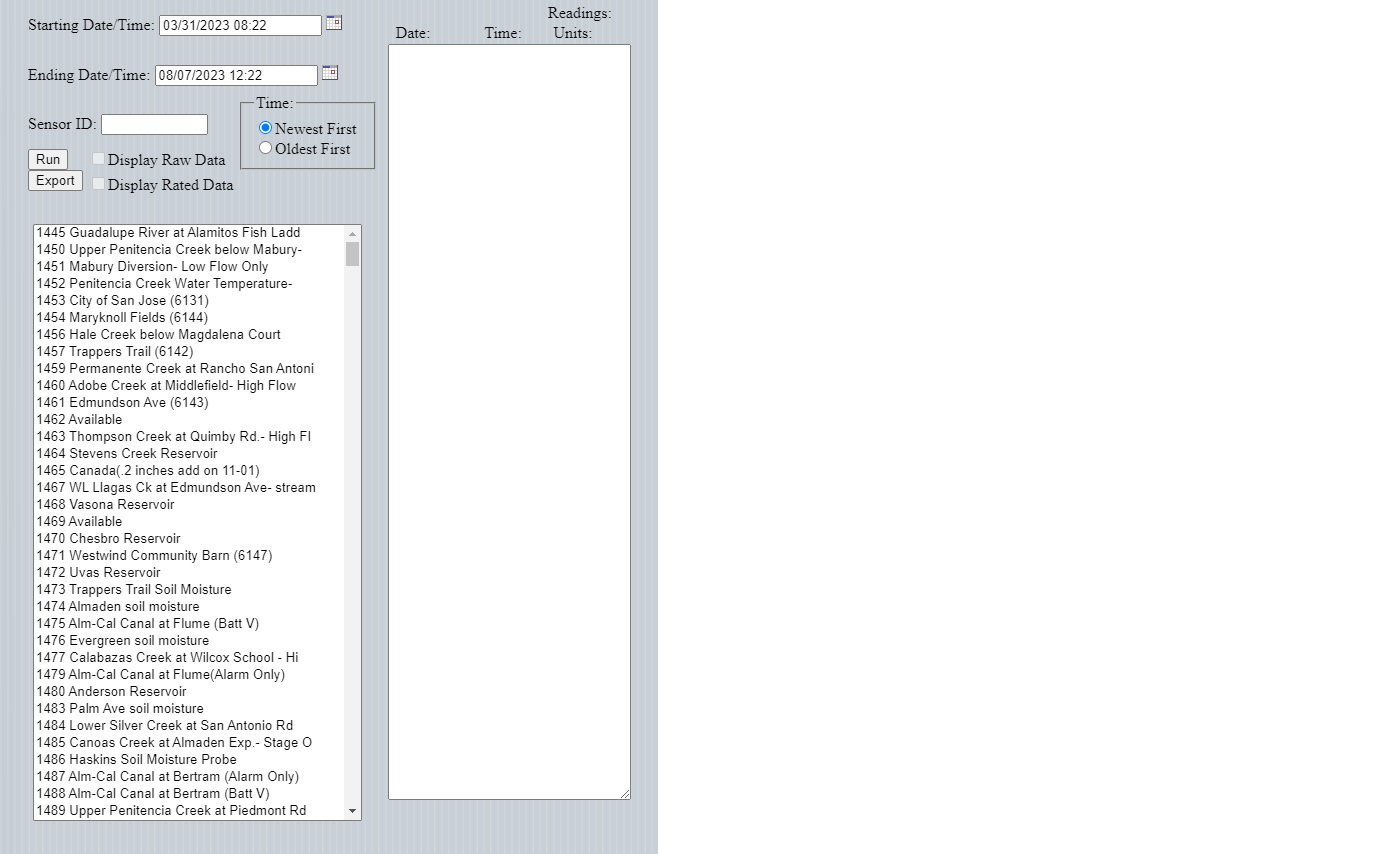The width and height of the screenshot is (1386, 854).
Task: Click the sensor list scrollbar thumb
Action: pyautogui.click(x=352, y=254)
